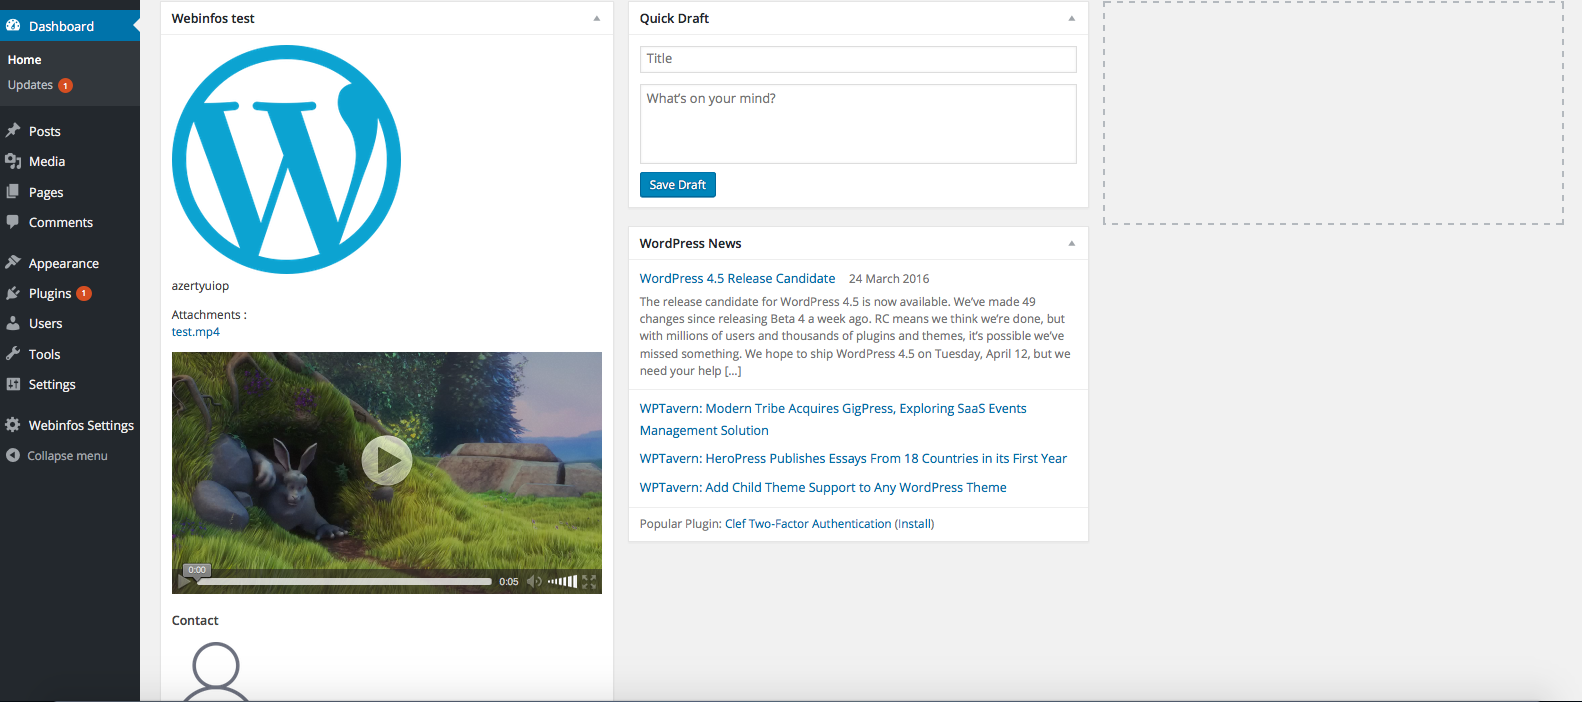Click the Appearance paintbrush icon
This screenshot has width=1582, height=702.
click(13, 263)
